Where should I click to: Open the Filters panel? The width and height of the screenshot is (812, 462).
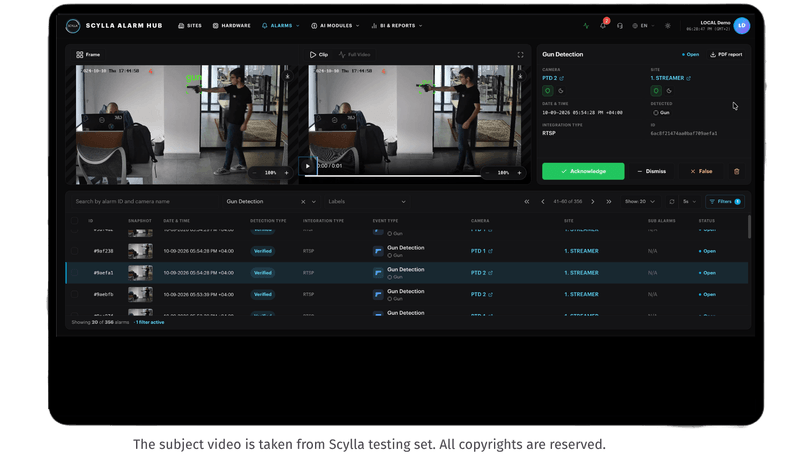tap(725, 201)
